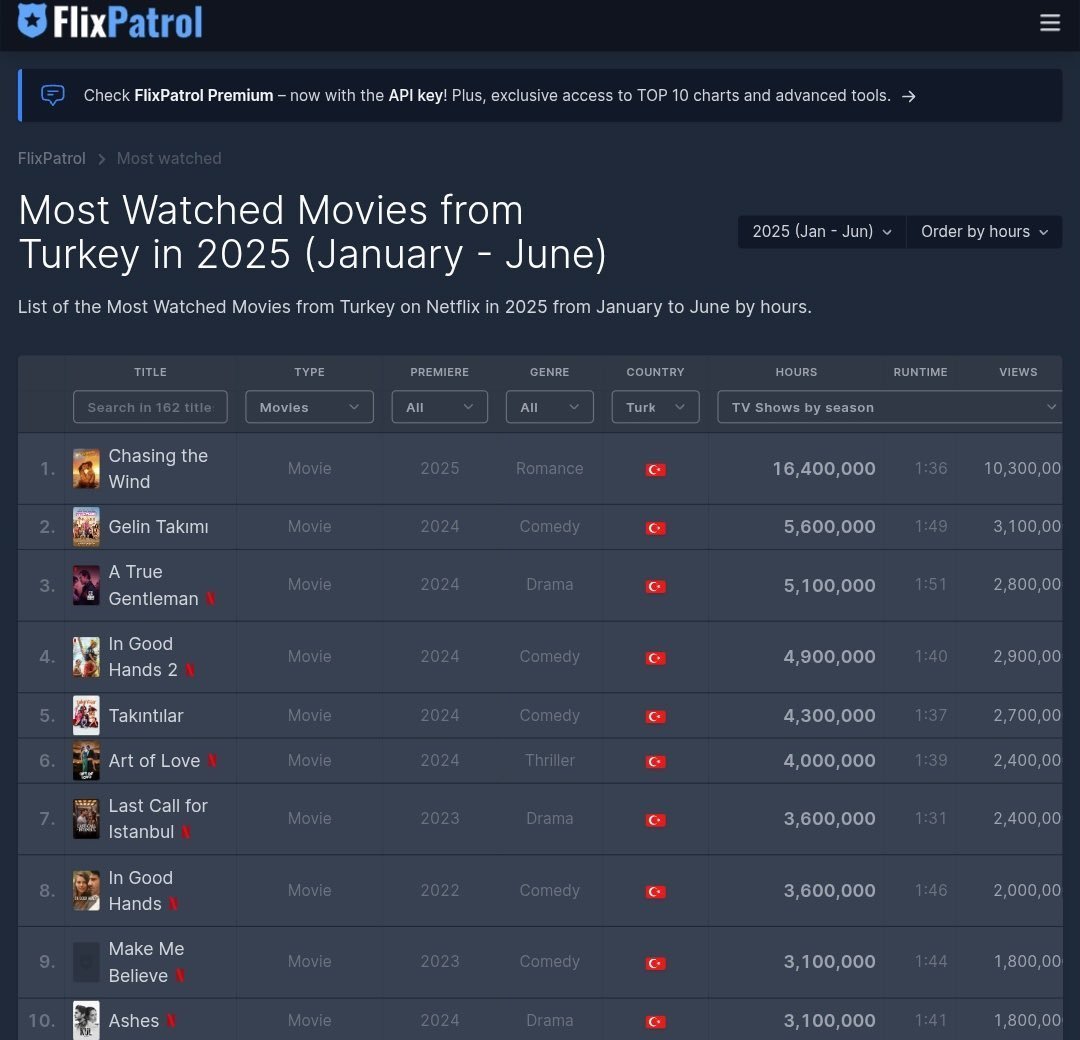Image resolution: width=1080 pixels, height=1040 pixels.
Task: Open the hamburger menu icon
Action: point(1049,23)
